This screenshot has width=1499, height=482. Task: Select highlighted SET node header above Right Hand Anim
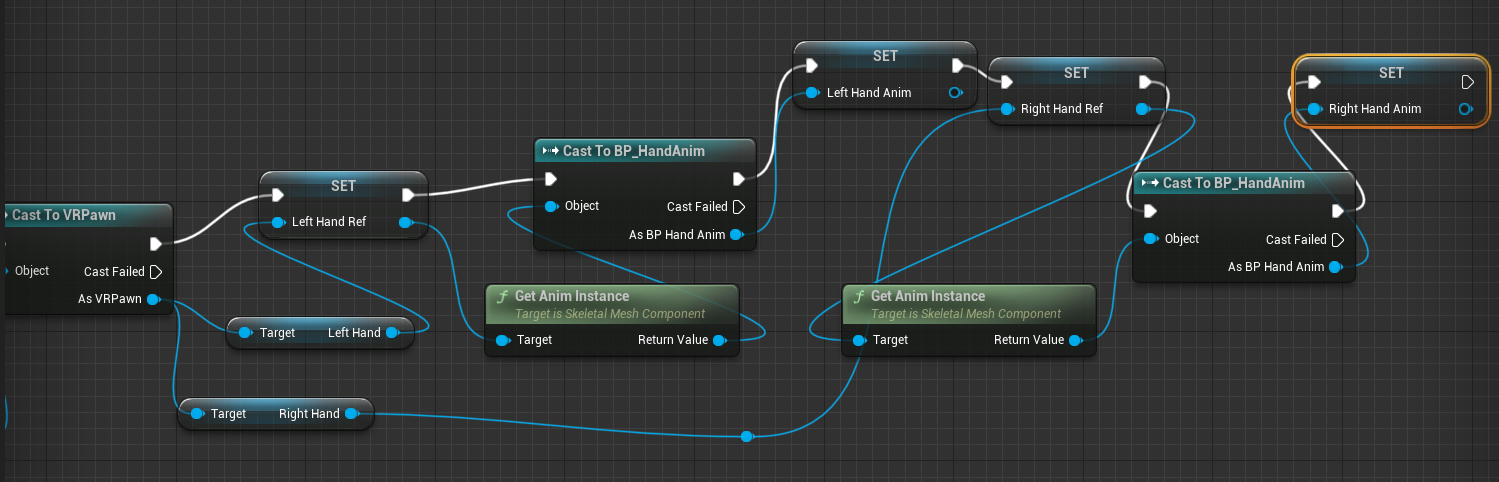(1391, 73)
